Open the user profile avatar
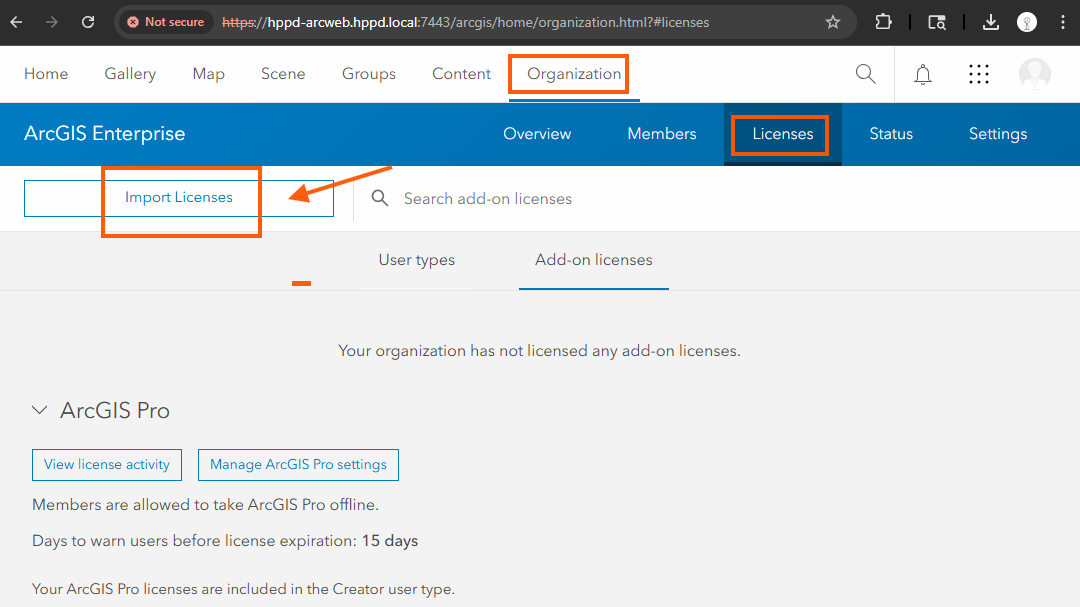 (1035, 74)
